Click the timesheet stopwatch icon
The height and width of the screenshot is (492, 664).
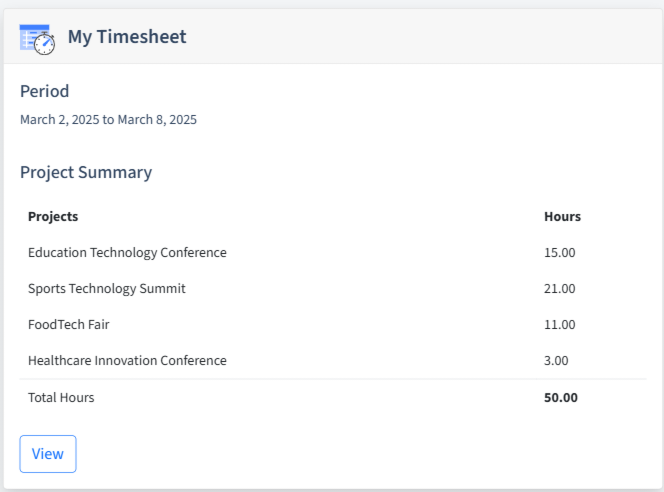[37, 39]
